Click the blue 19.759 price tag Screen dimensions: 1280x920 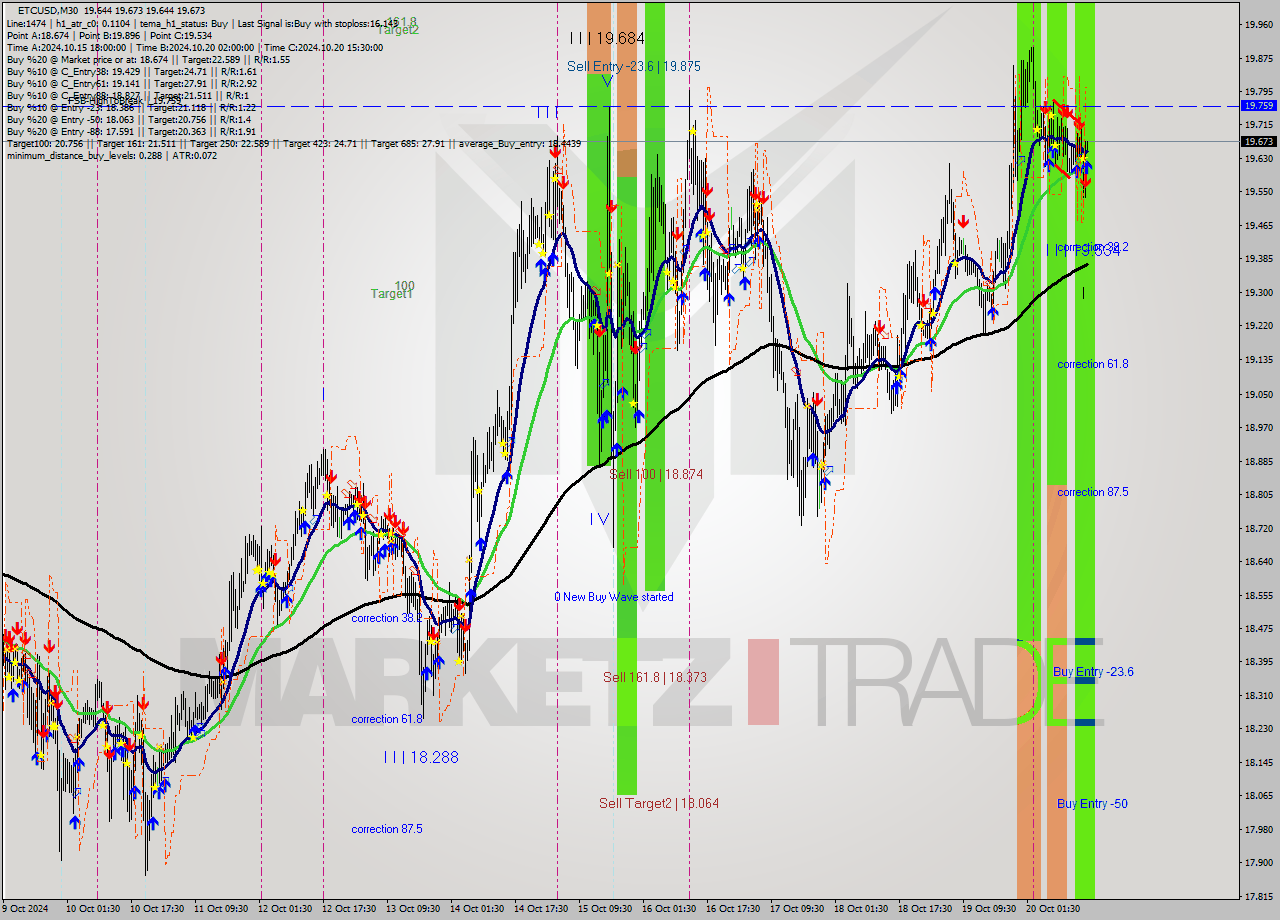point(1258,105)
